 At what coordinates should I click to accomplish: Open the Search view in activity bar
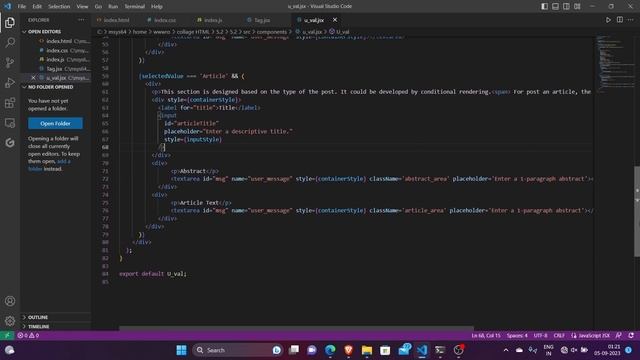tap(10, 42)
